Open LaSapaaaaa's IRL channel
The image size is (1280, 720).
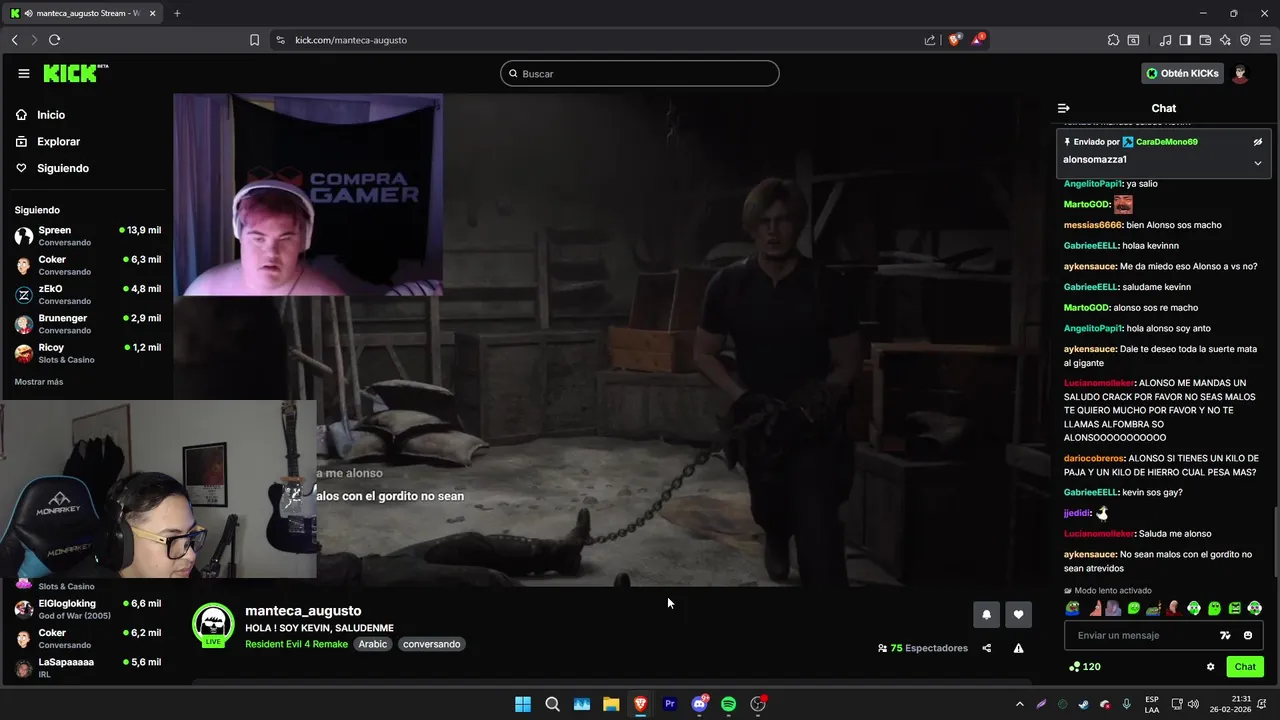tap(87, 668)
